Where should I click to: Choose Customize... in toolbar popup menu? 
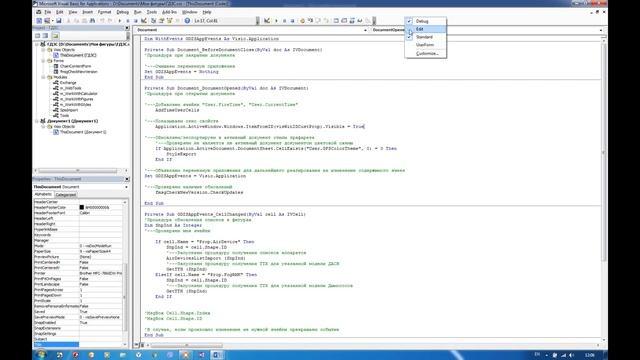pyautogui.click(x=427, y=53)
